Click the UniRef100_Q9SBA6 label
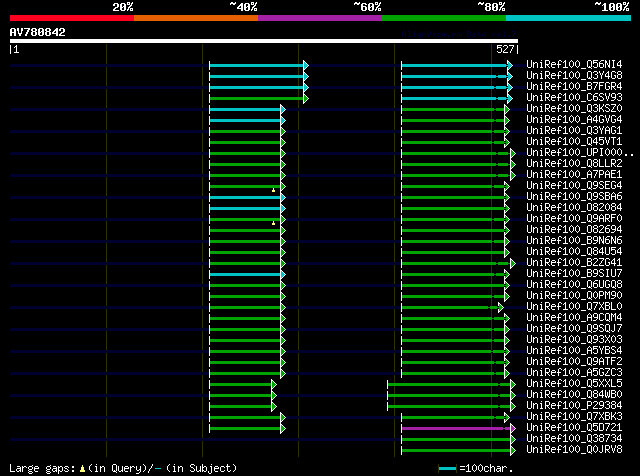640x476 pixels. click(574, 197)
